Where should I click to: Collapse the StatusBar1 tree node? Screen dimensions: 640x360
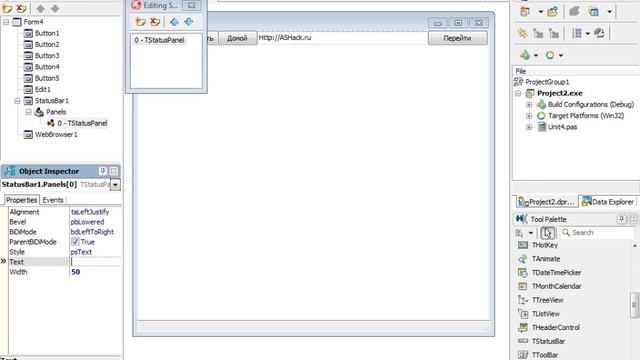pyautogui.click(x=18, y=101)
